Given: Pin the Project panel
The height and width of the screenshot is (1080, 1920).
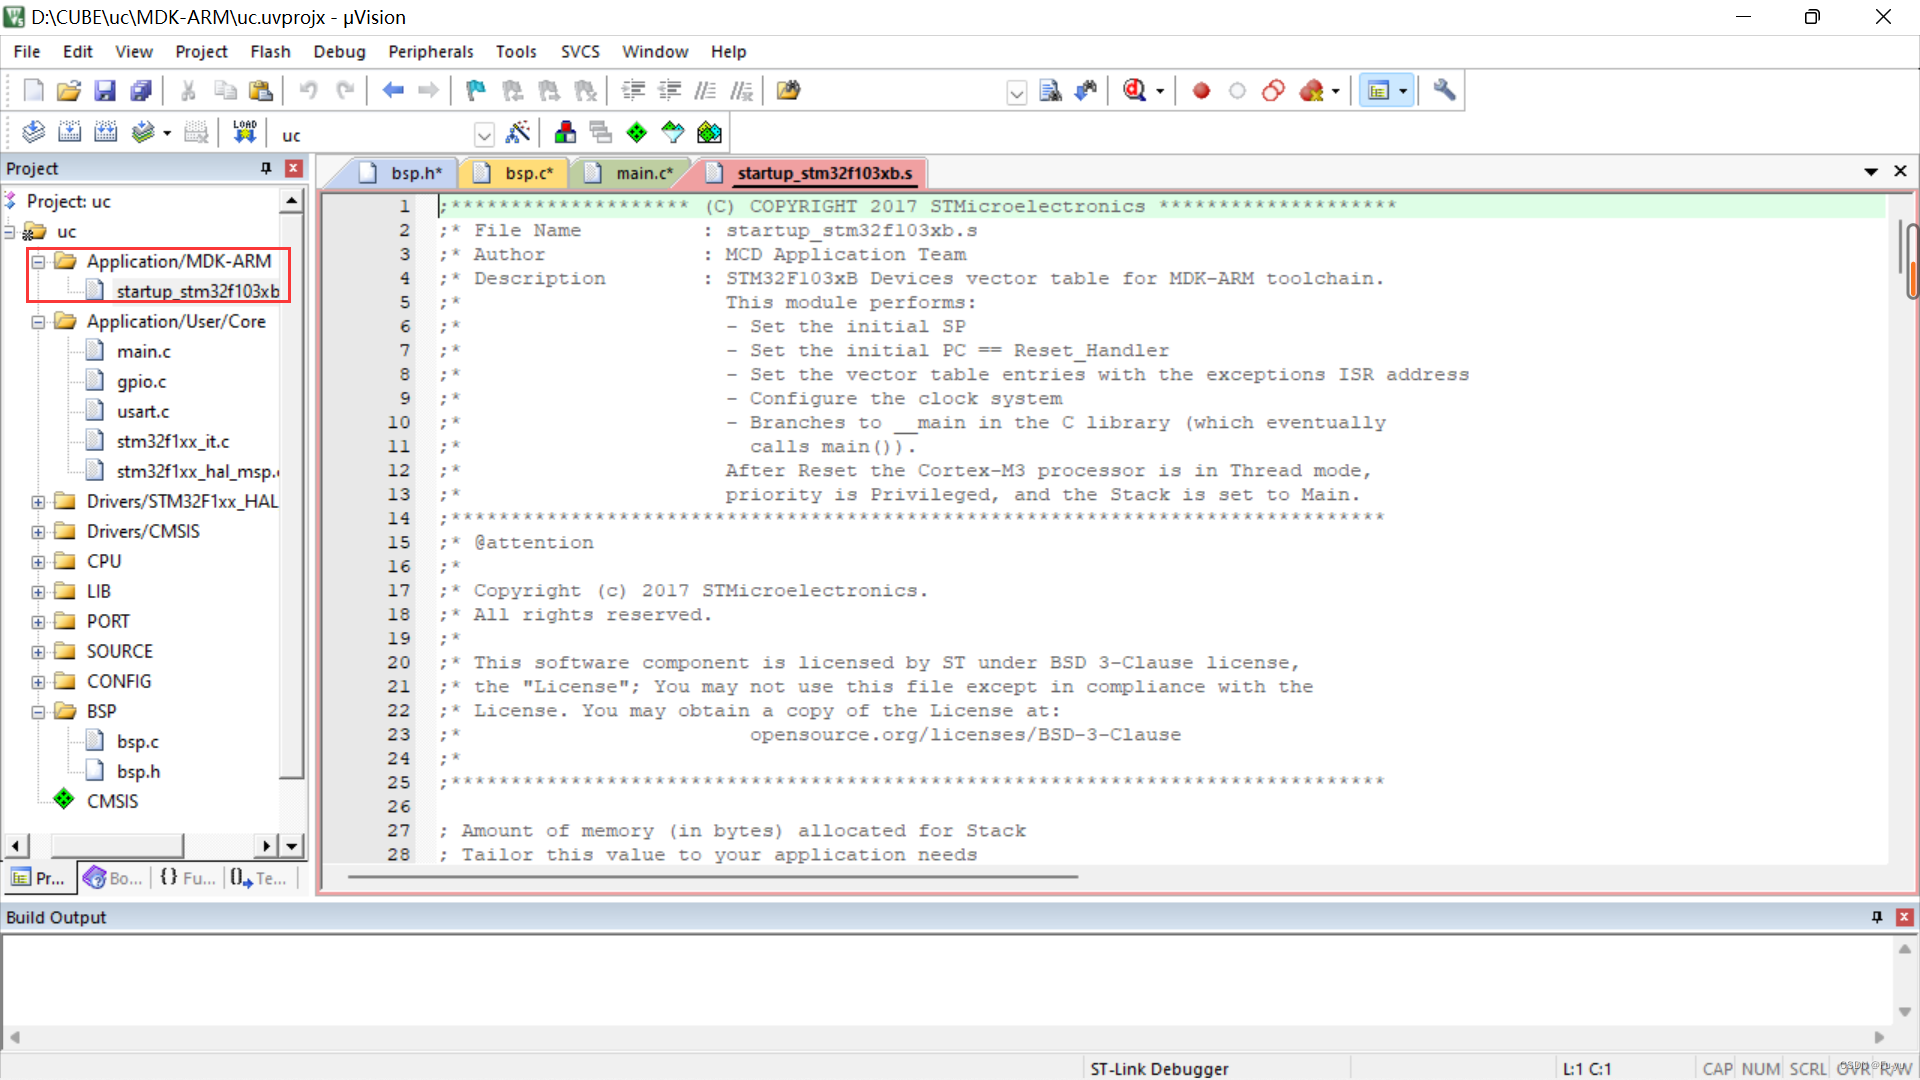Looking at the screenshot, I should click(265, 168).
